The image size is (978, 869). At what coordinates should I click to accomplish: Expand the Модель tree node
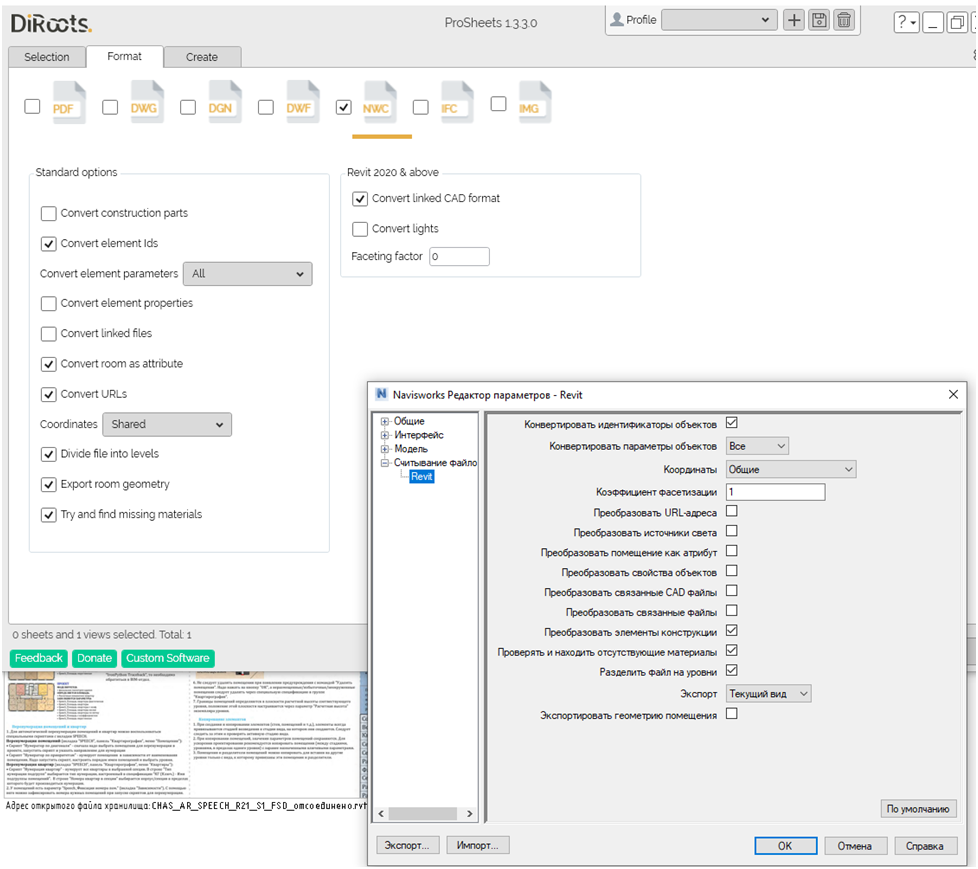click(385, 449)
